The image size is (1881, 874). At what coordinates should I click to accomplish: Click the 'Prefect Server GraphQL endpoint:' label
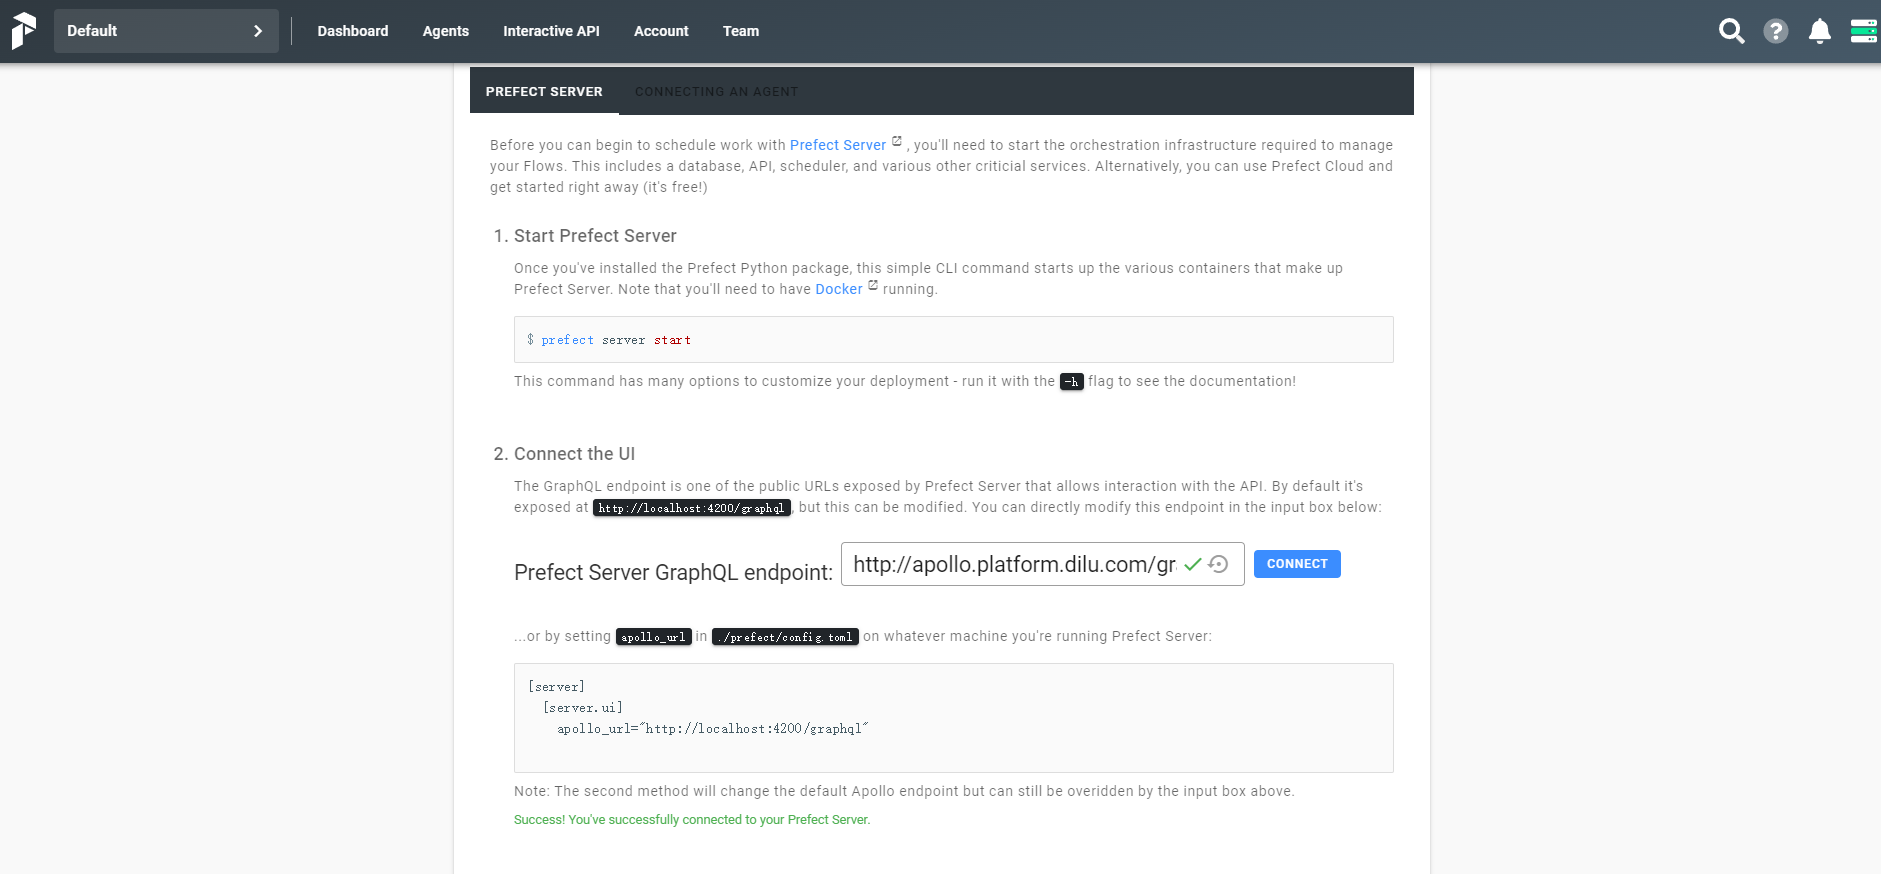[x=673, y=573]
